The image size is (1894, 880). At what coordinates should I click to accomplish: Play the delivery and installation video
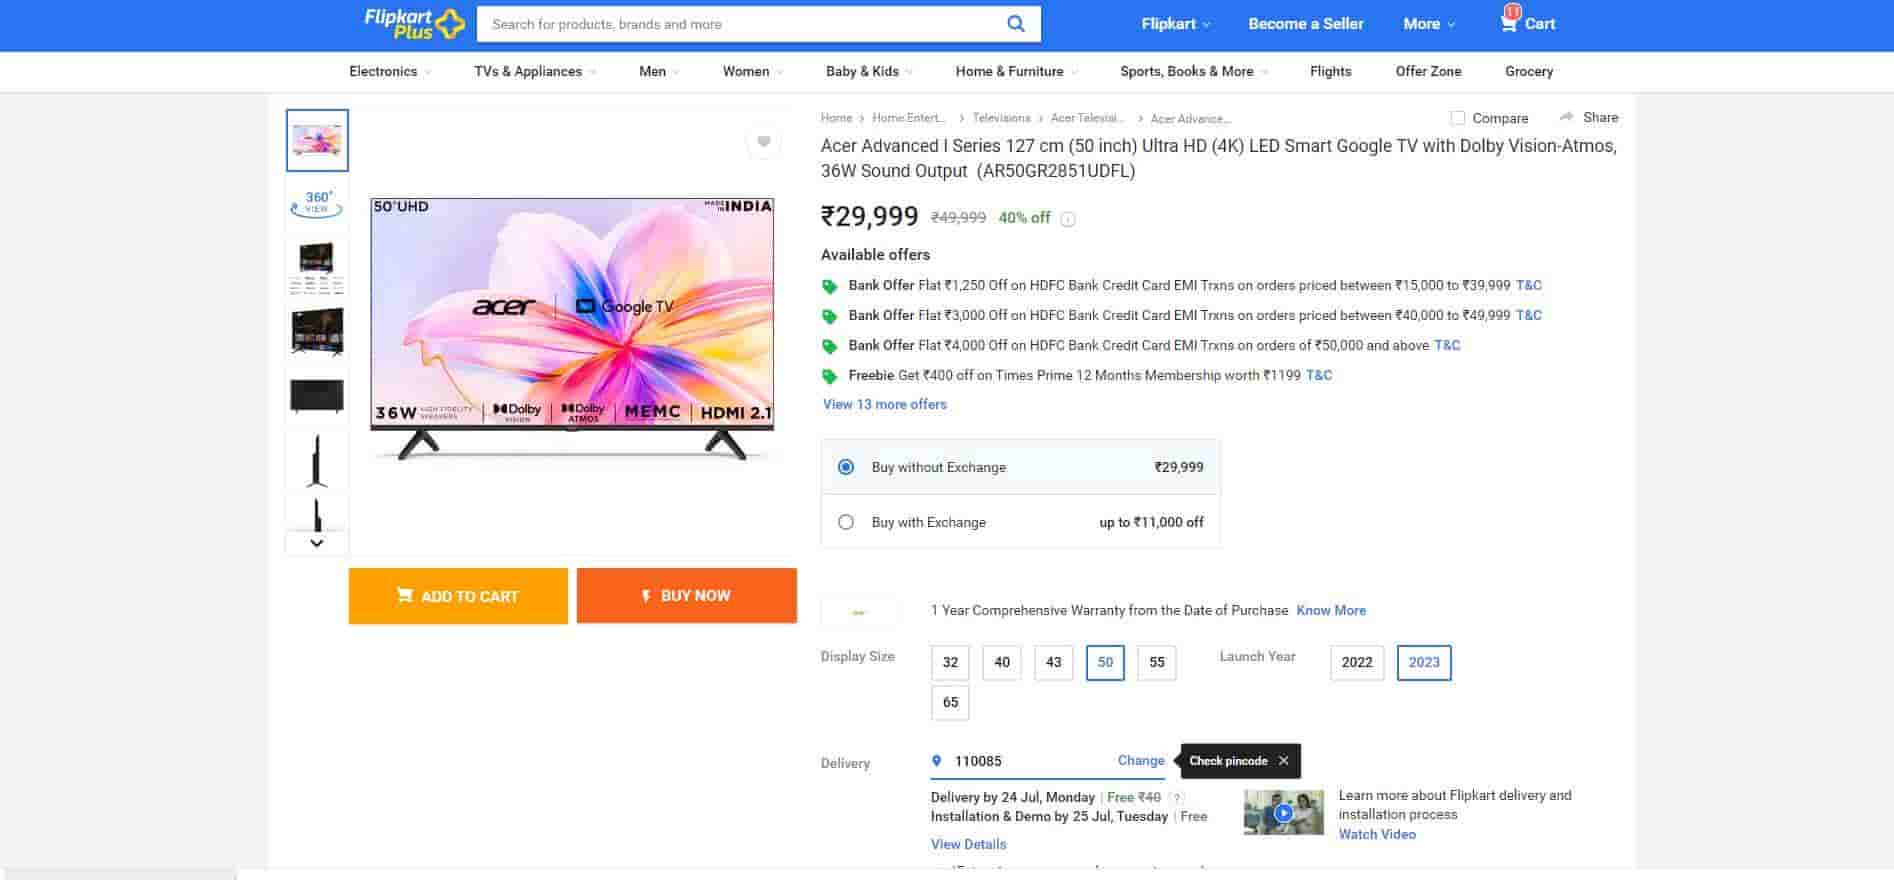(x=1283, y=813)
